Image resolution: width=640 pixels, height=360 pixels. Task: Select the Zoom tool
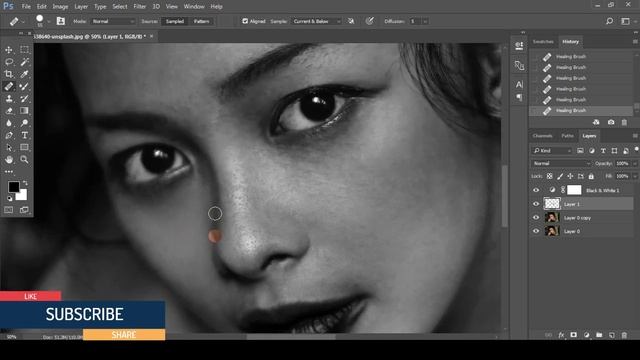(x=24, y=160)
